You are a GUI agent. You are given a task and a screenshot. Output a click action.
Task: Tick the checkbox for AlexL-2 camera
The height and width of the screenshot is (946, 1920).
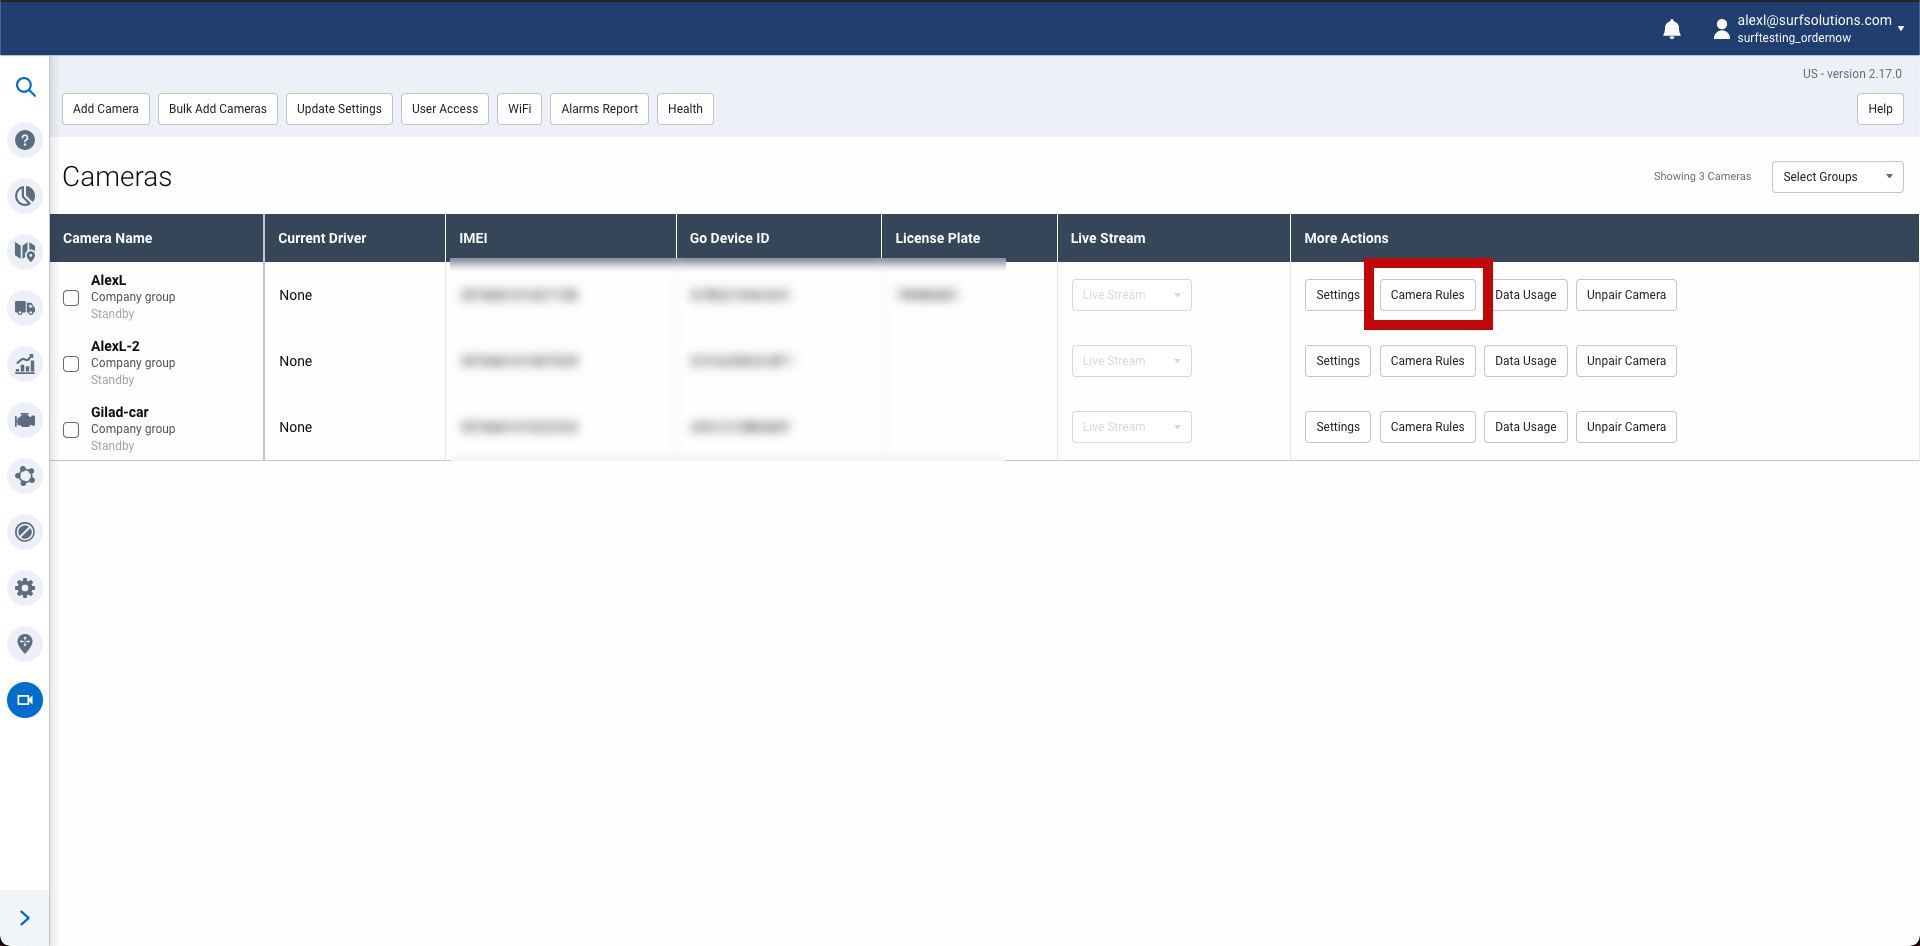coord(71,364)
